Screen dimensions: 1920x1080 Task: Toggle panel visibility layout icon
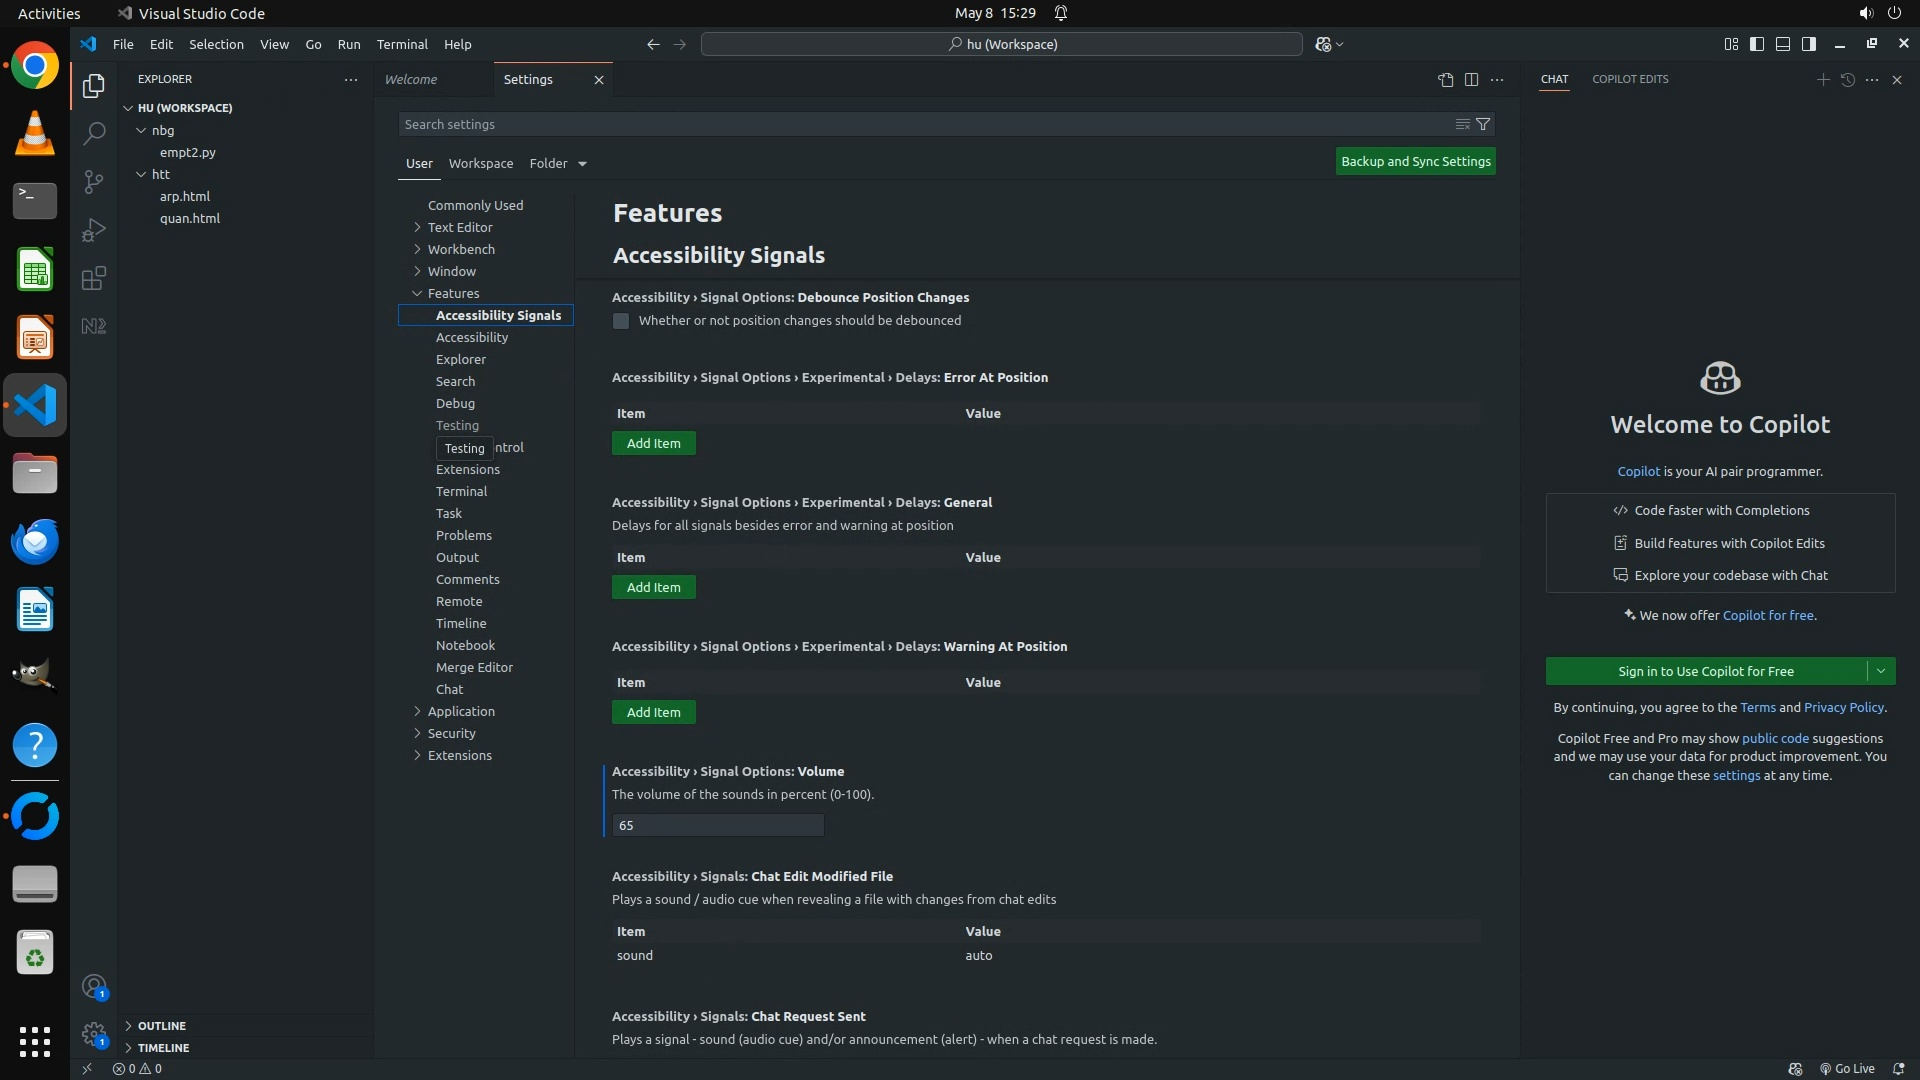tap(1783, 44)
